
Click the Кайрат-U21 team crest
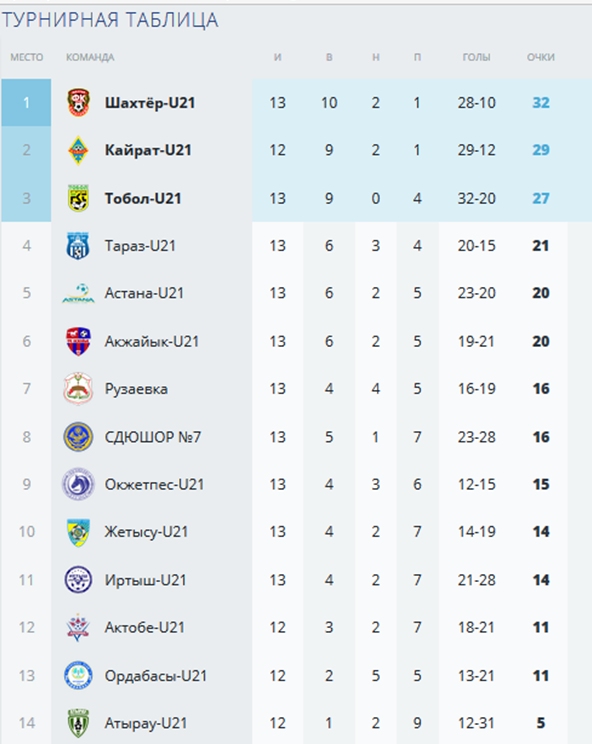point(78,150)
